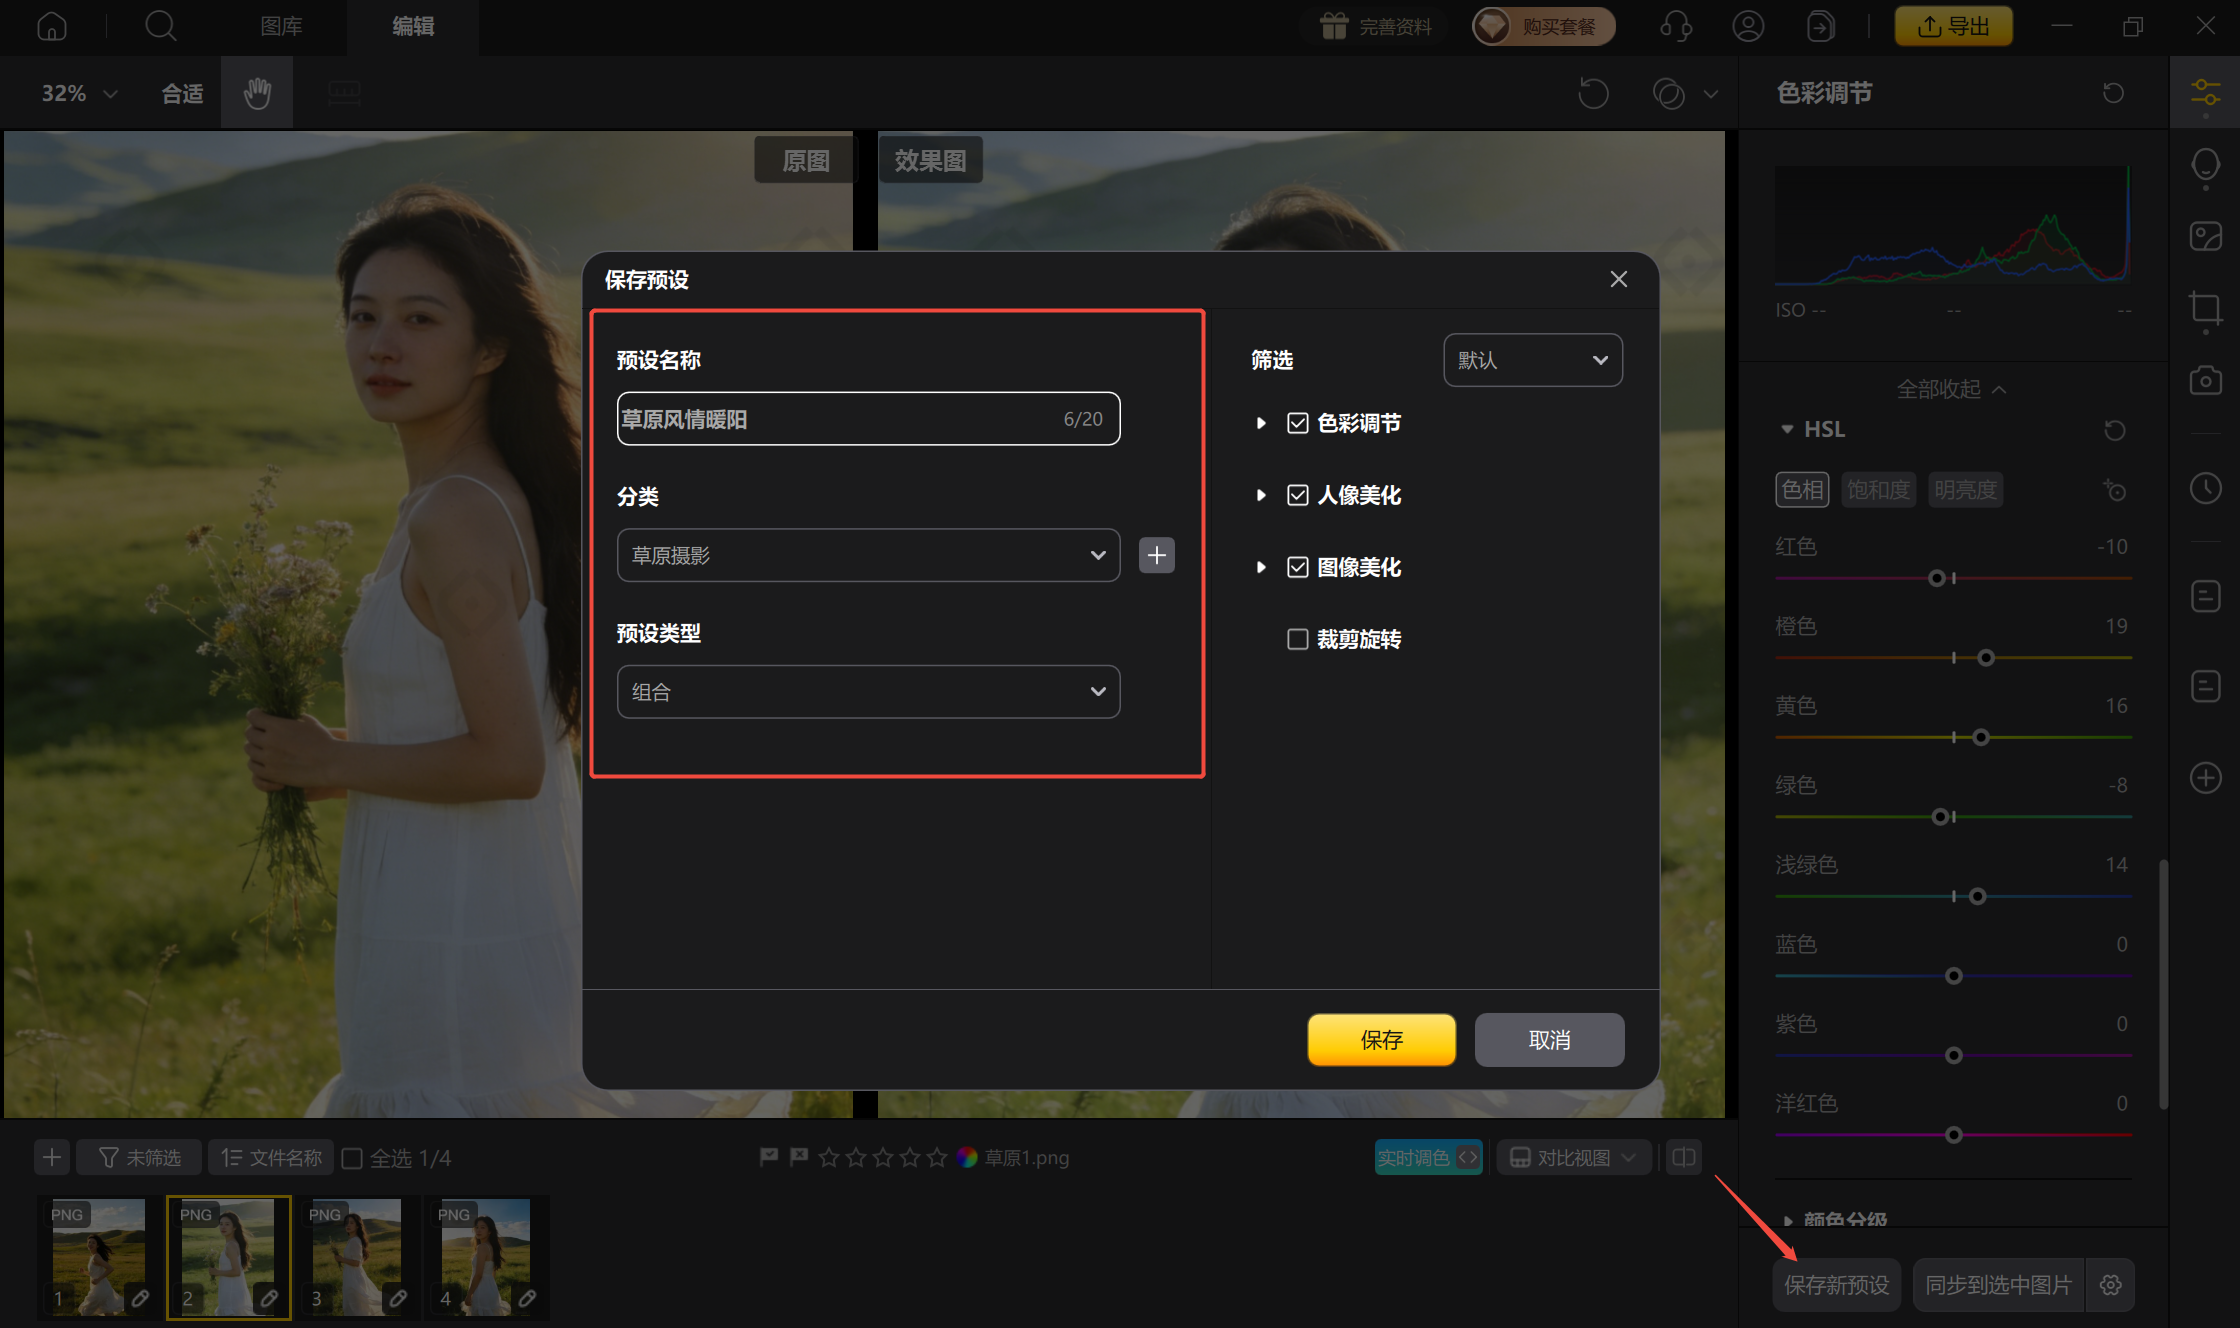Open the 草原摄影 category dropdown
Screen dimensions: 2240x1328
tap(867, 555)
